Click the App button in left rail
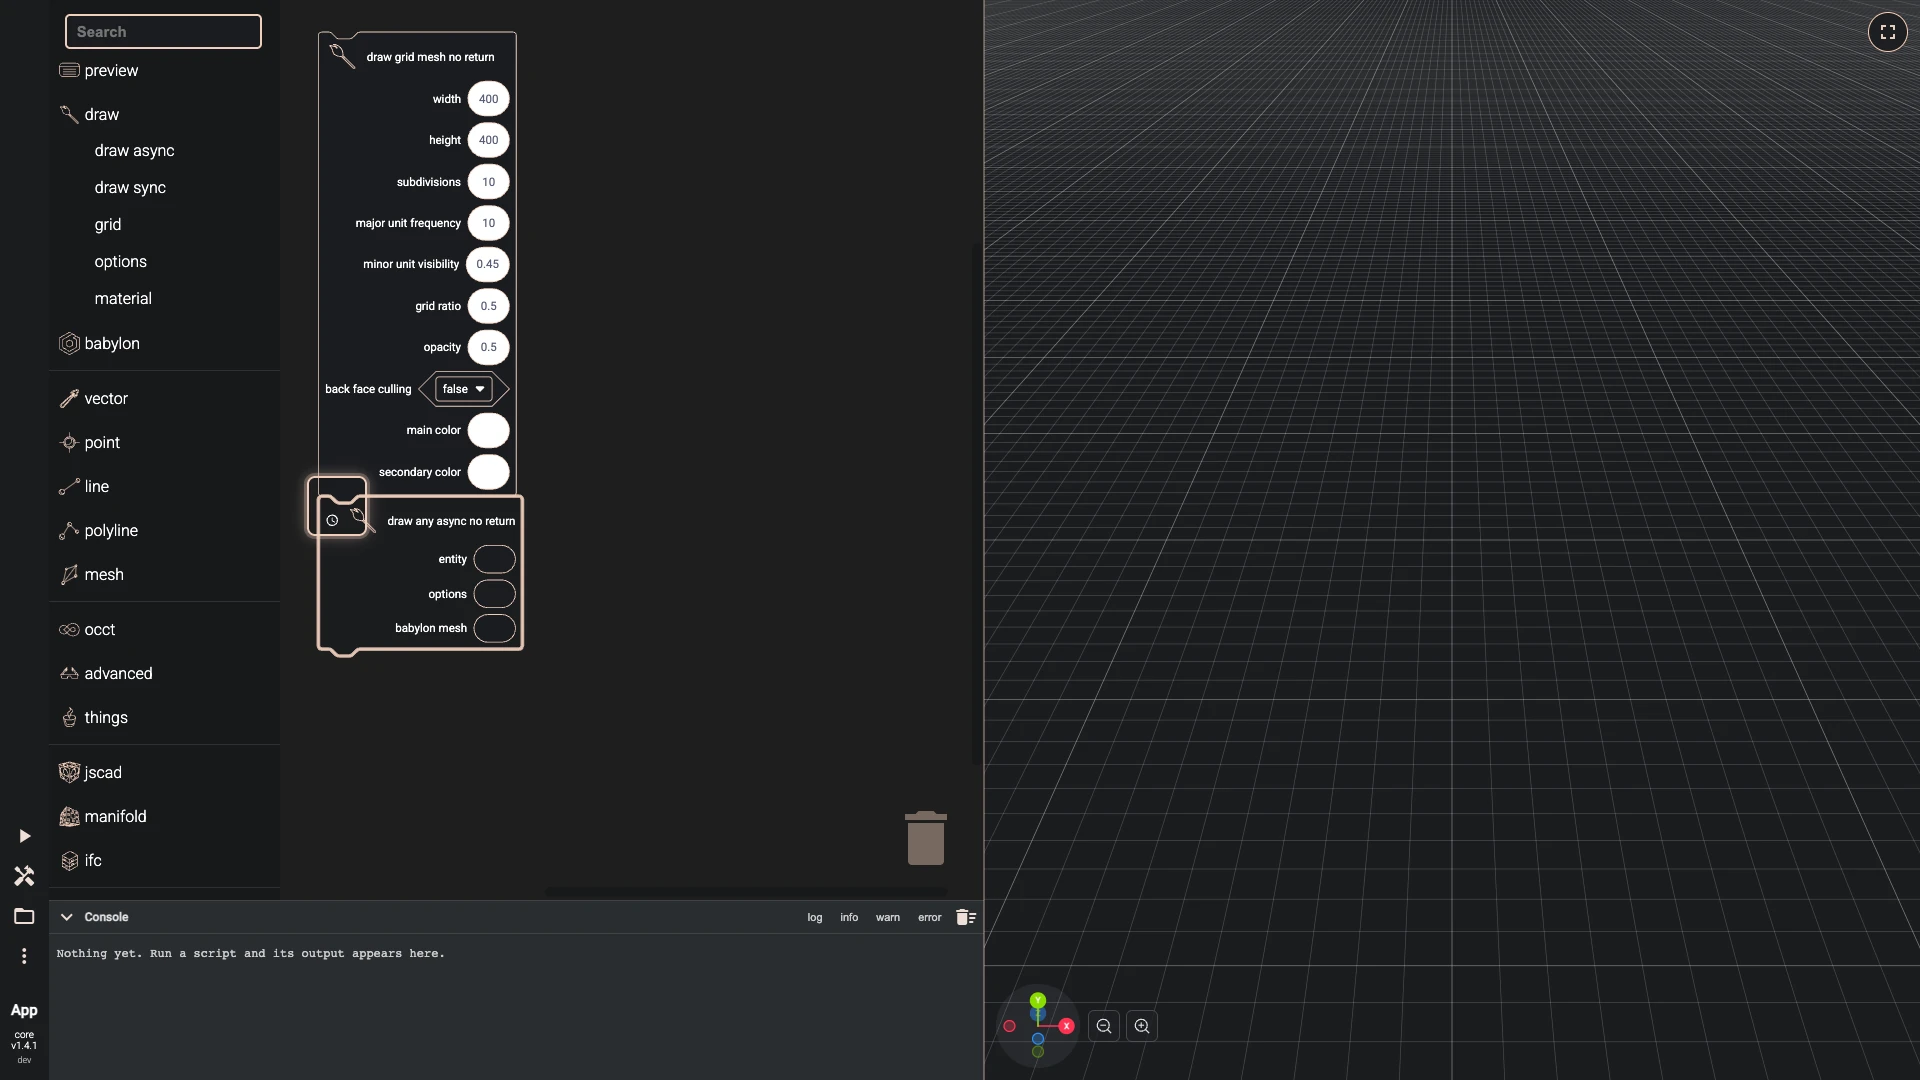 tap(24, 1010)
